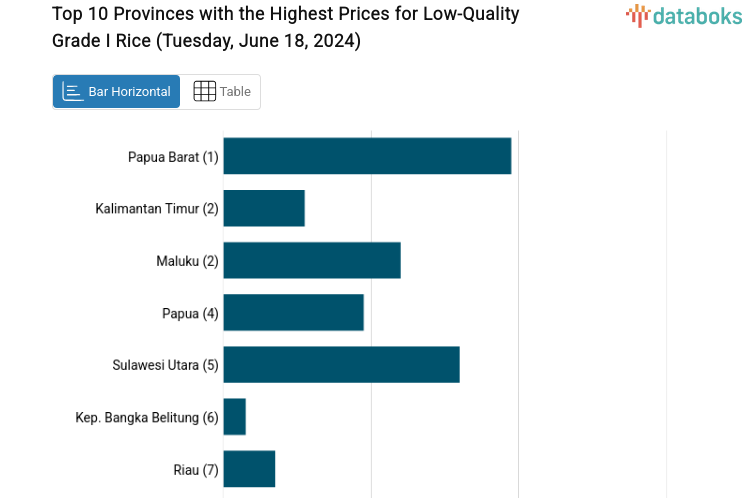This screenshot has height=498, width=753.
Task: Click the Riau (7) axis label
Action: [196, 469]
